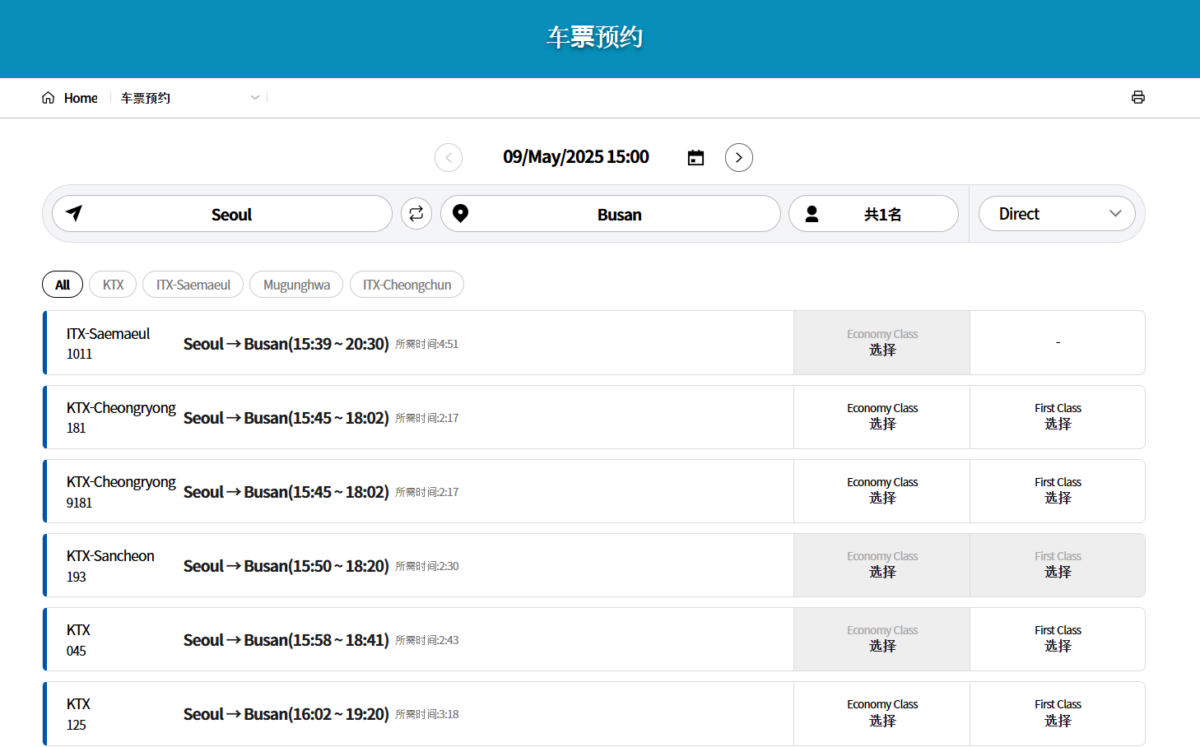Viewport: 1200px width, 747px height.
Task: Select the All train filter
Action: click(62, 285)
